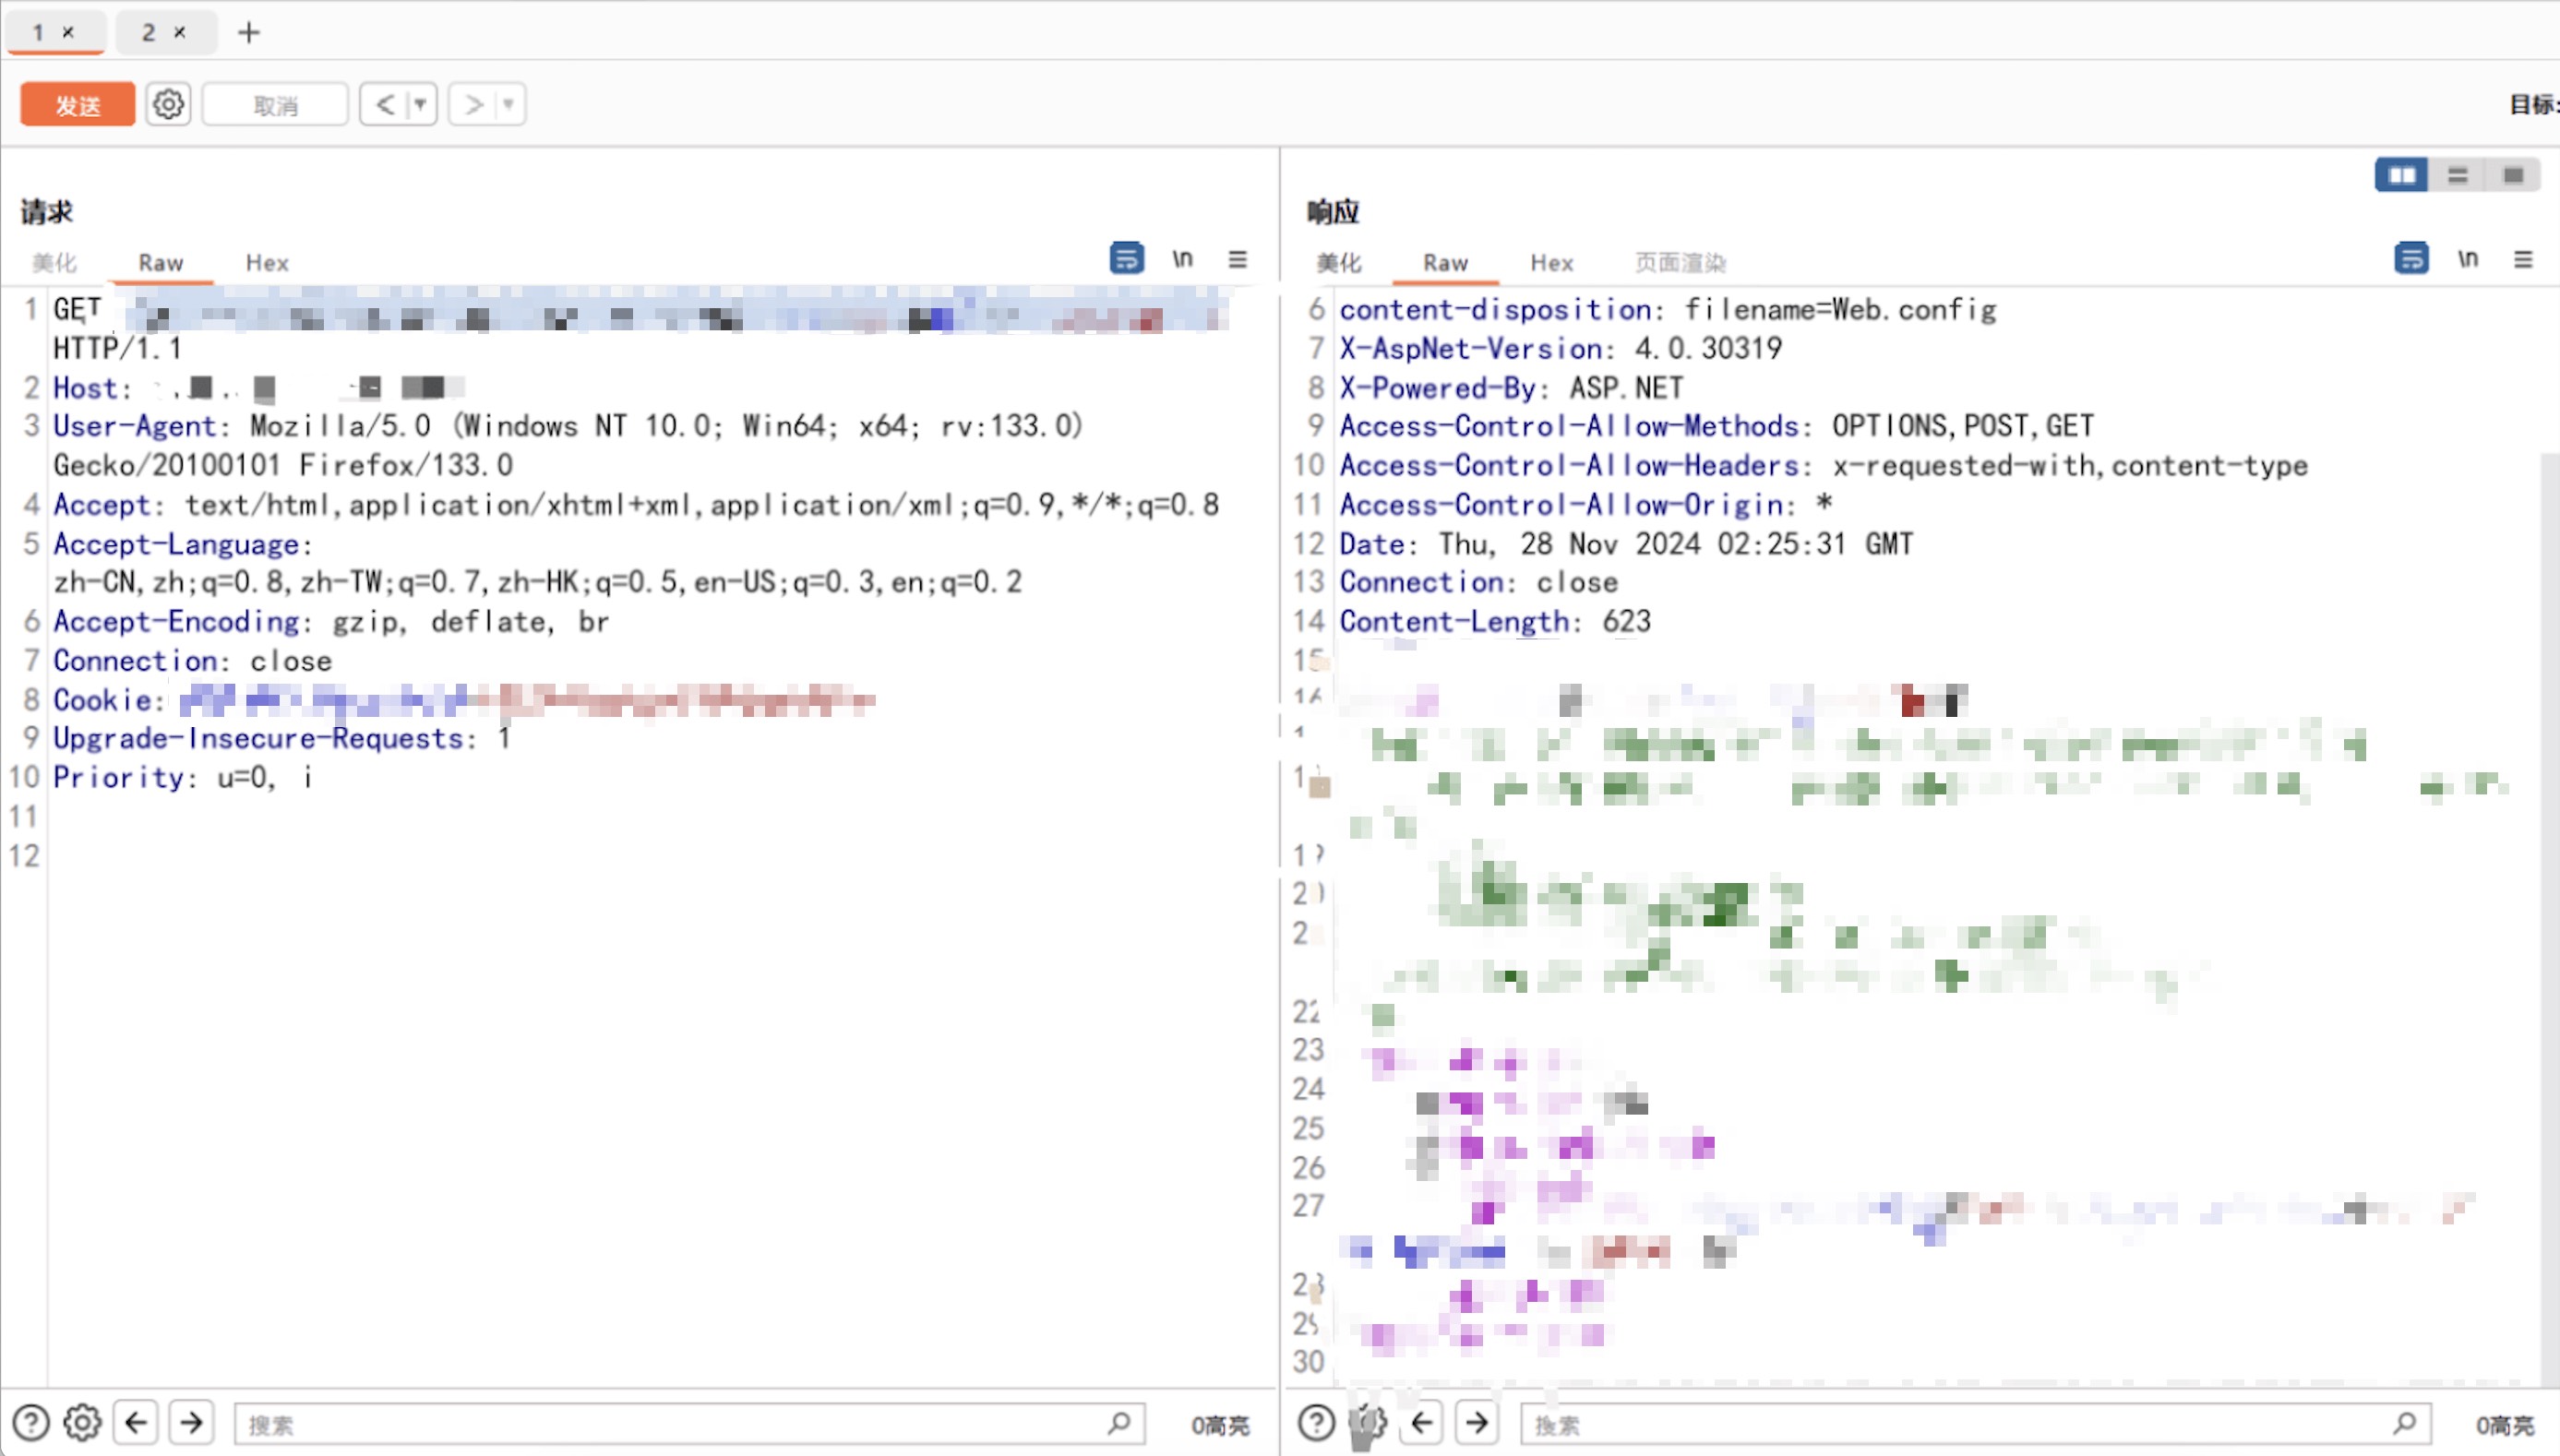Click X-AspNet-Version header in response
This screenshot has width=2560, height=1456.
tap(1561, 348)
